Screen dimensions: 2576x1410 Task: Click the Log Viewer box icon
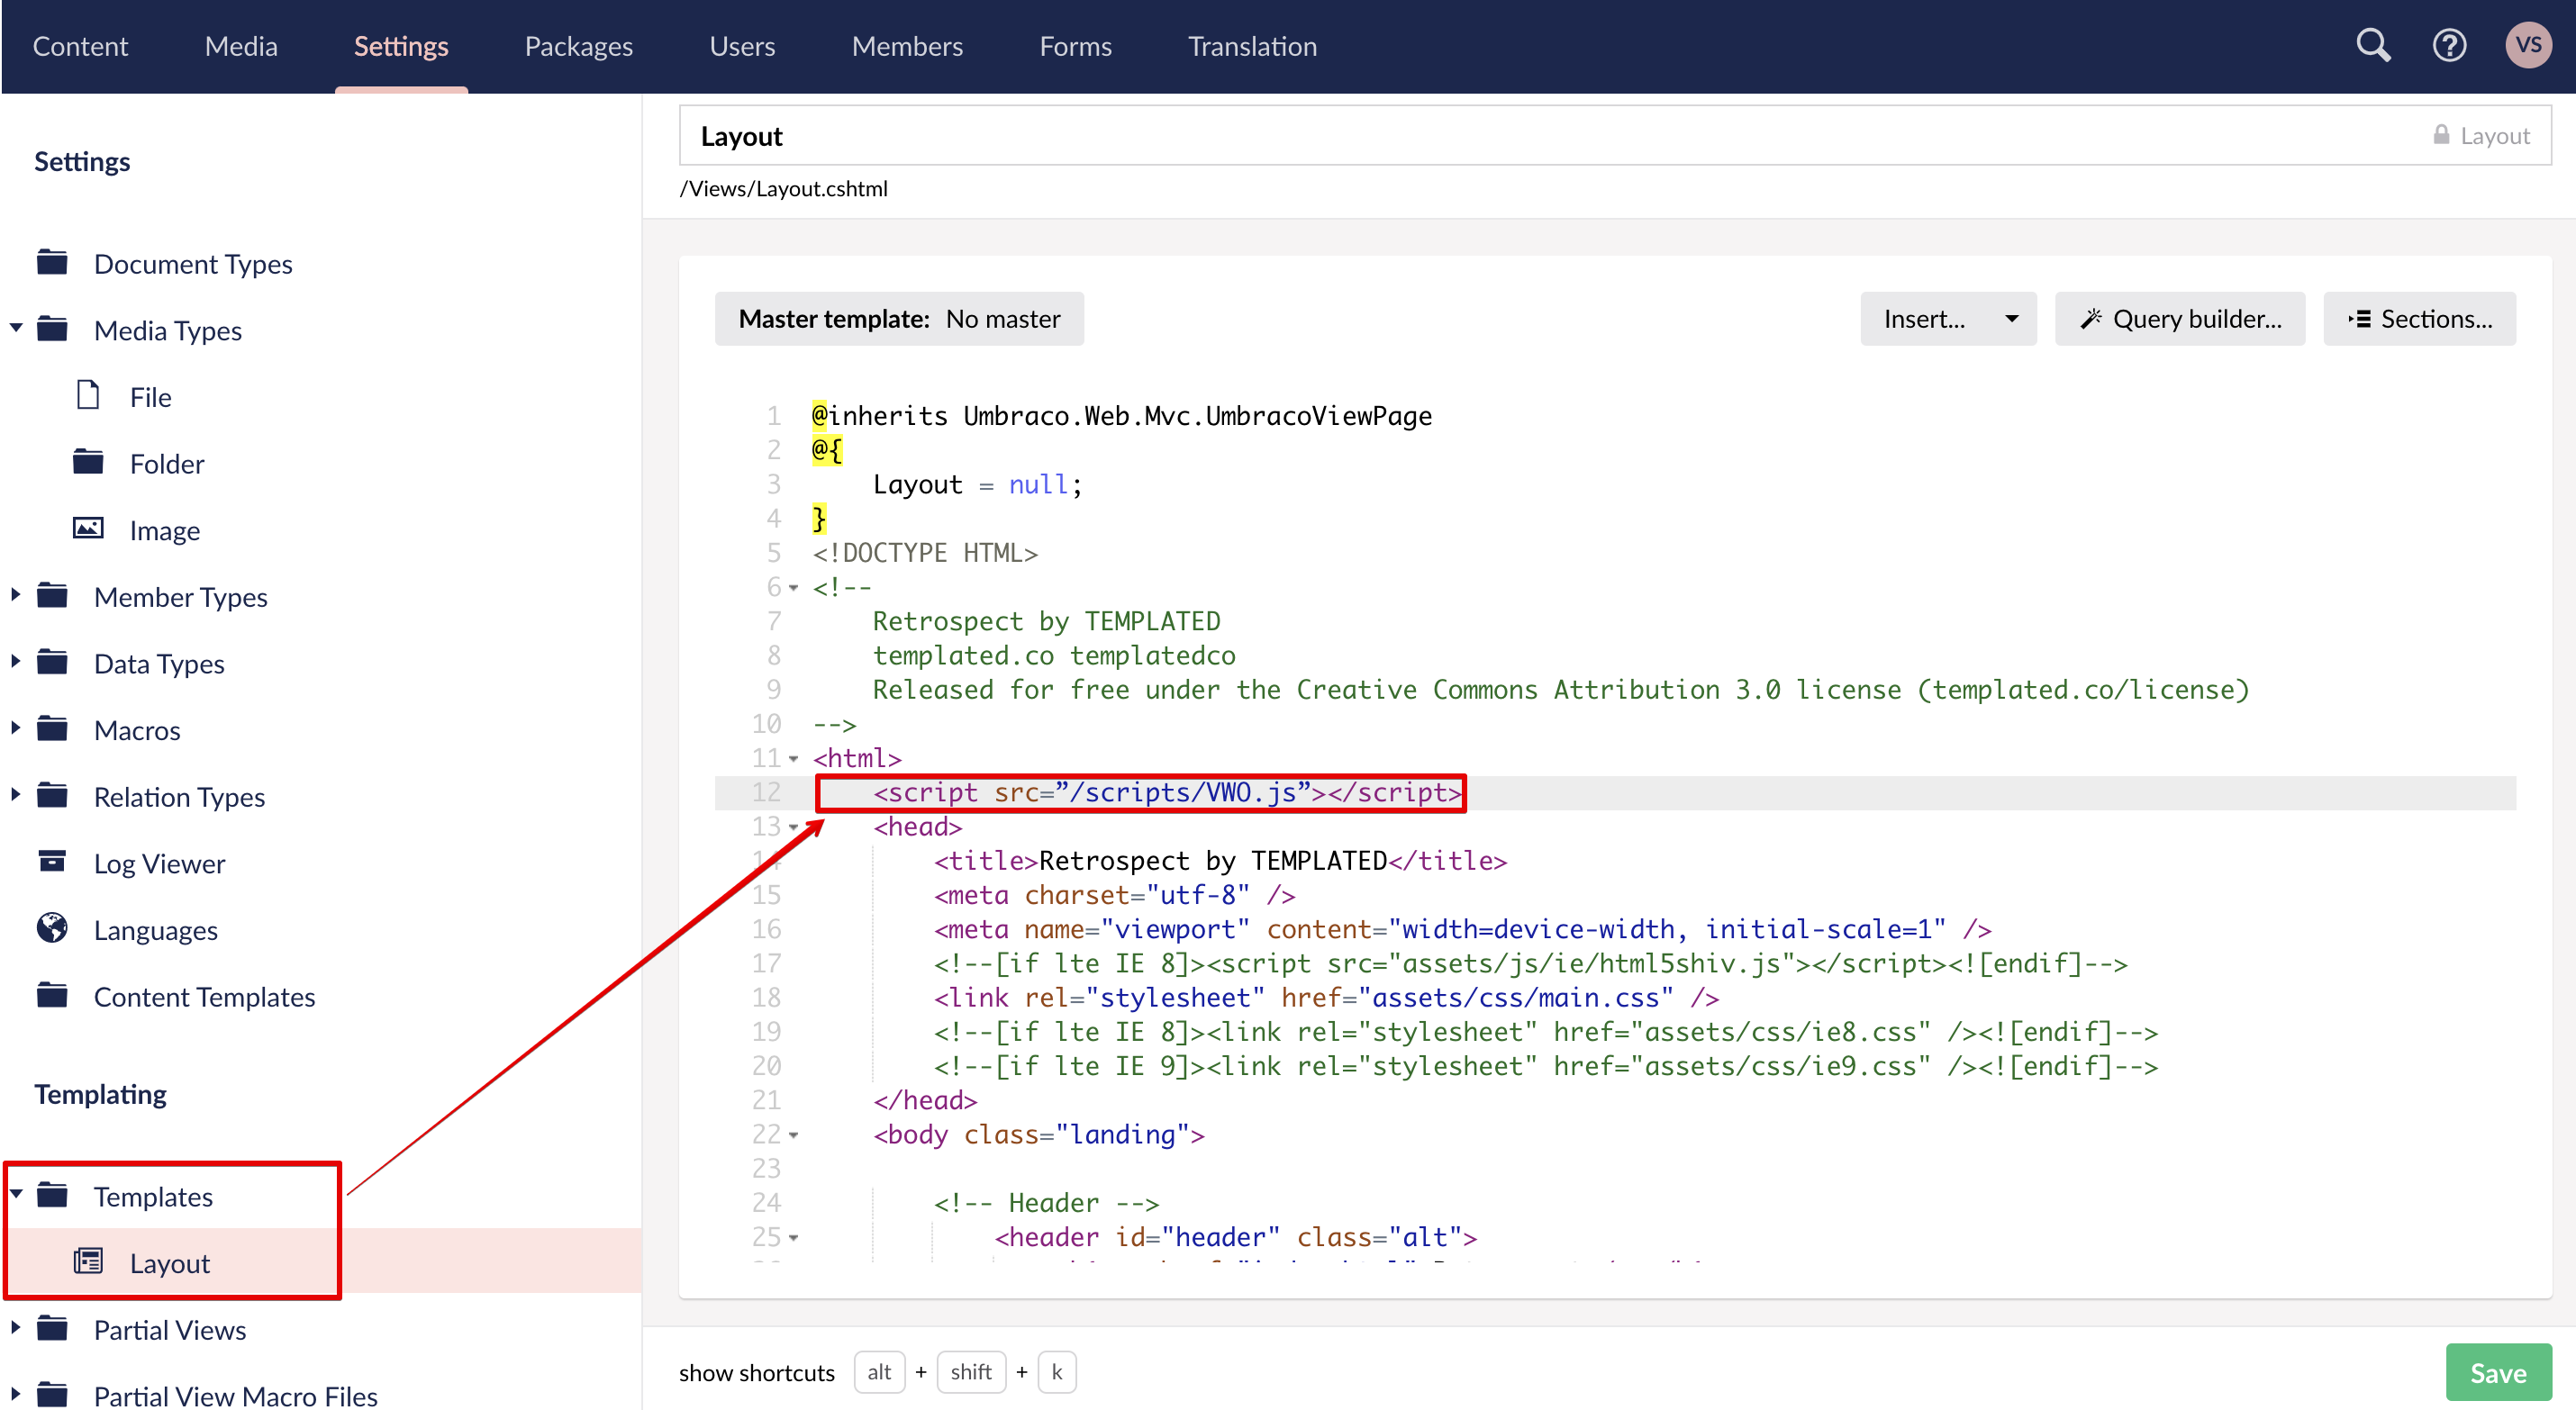coord(52,861)
